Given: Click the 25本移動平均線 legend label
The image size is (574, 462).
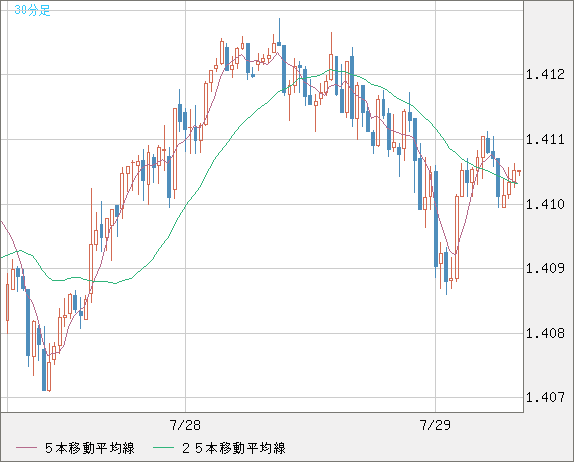Looking at the screenshot, I should [234, 448].
